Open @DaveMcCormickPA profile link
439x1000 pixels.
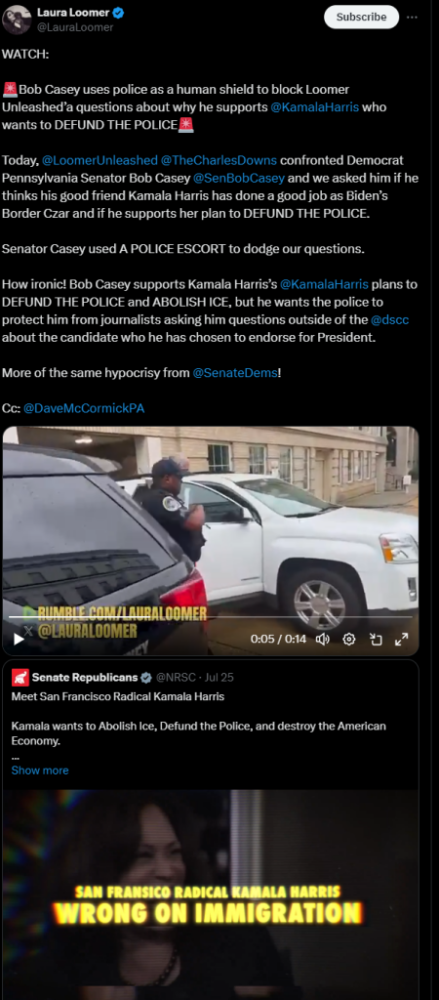[x=84, y=408]
